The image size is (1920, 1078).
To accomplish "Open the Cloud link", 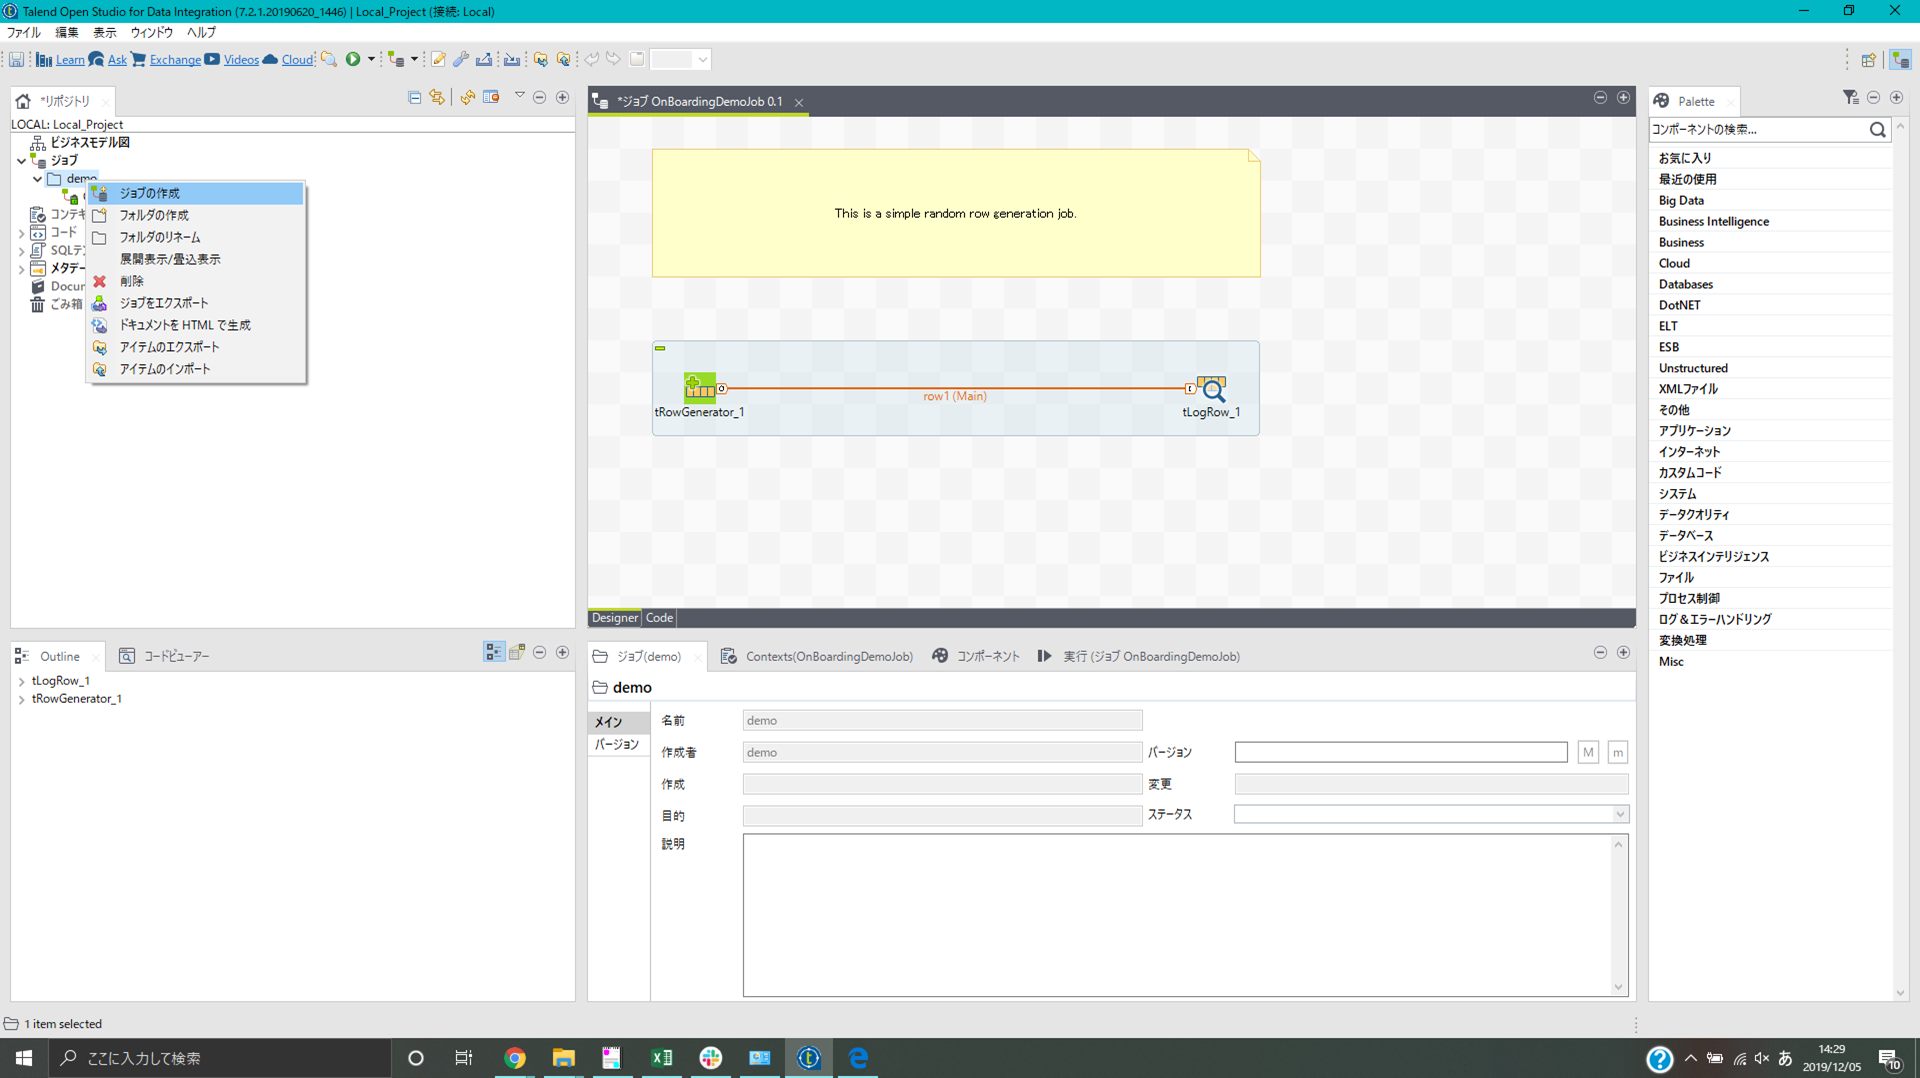I will pyautogui.click(x=297, y=60).
